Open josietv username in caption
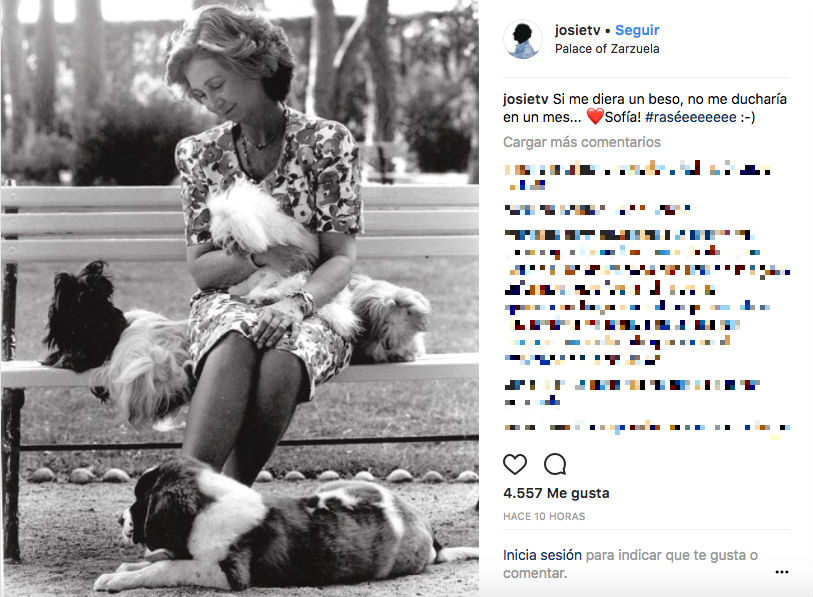The width and height of the screenshot is (813, 597). [525, 99]
